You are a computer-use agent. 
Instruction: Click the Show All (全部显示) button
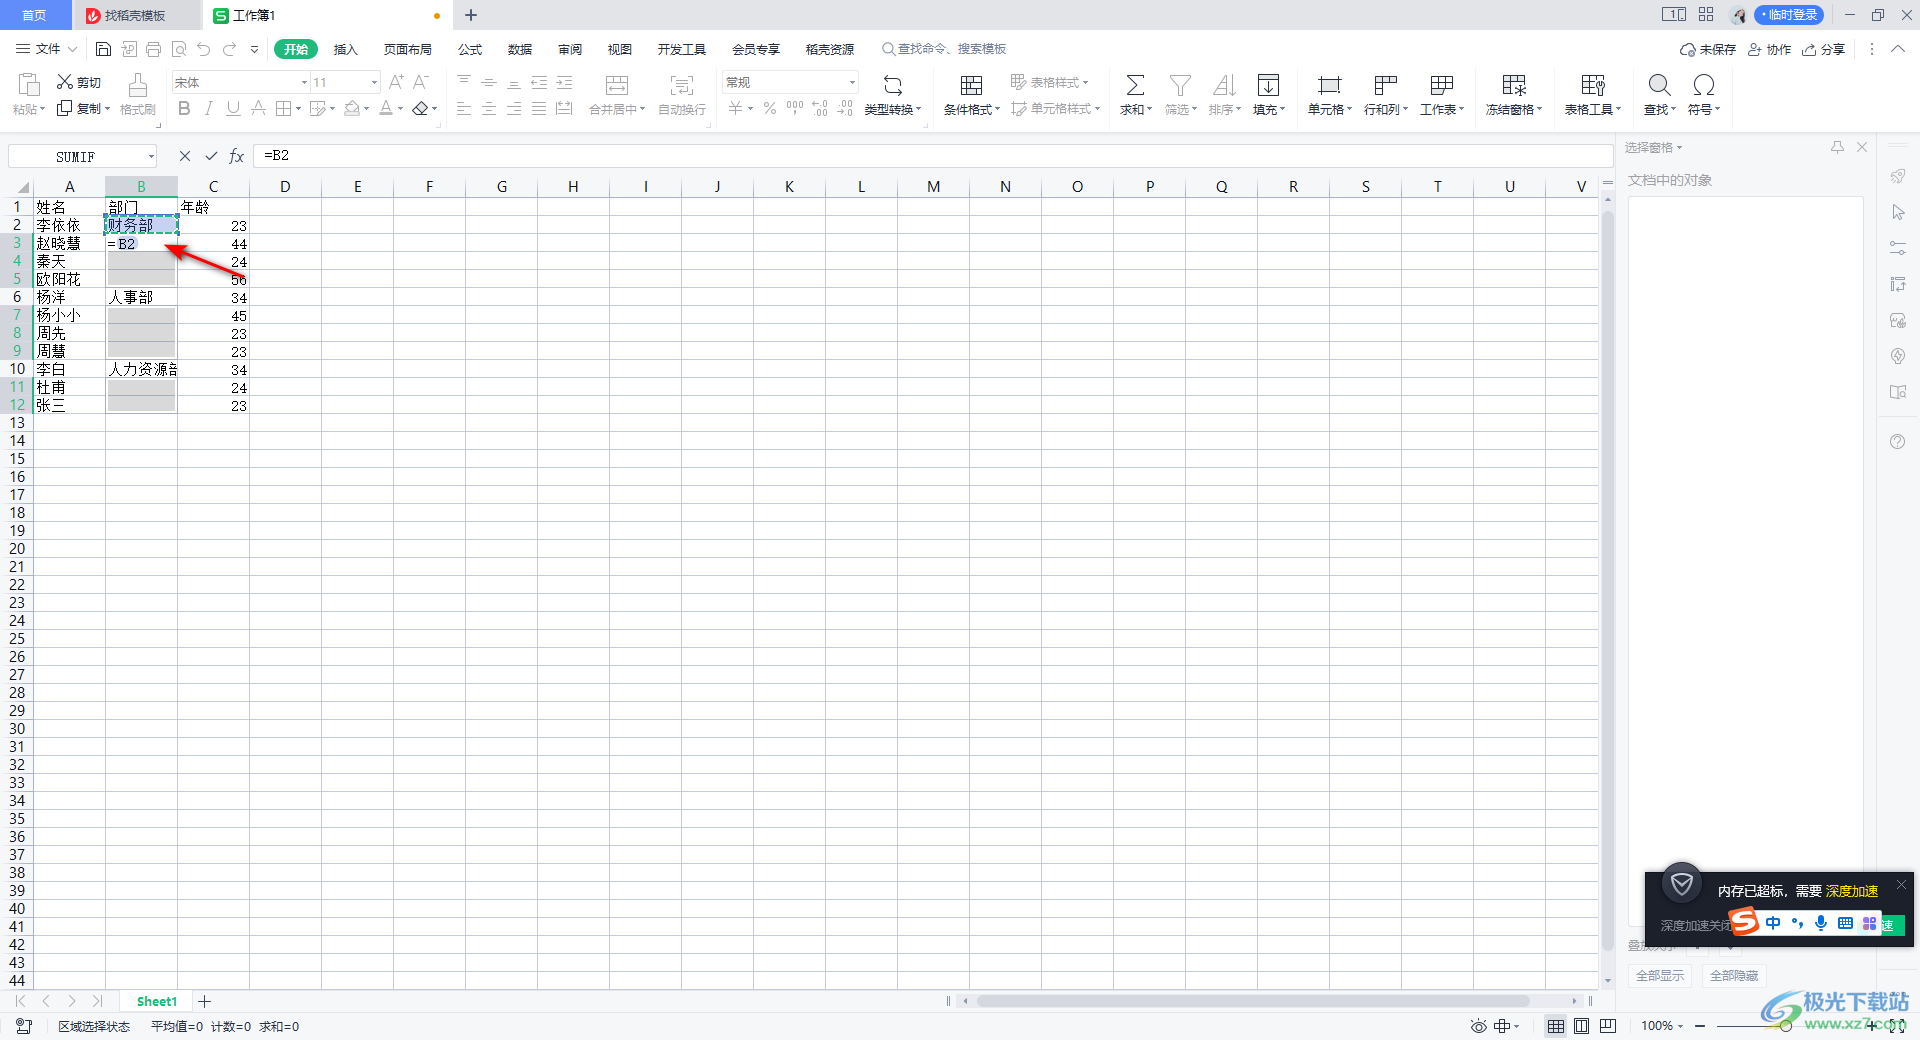point(1660,975)
